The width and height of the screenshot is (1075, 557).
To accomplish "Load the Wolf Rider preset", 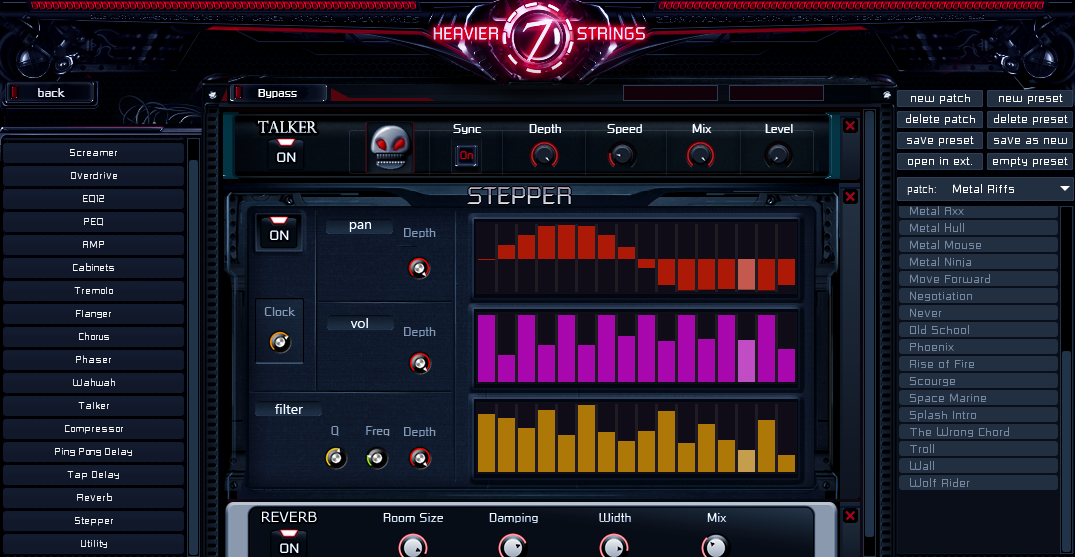I will [x=978, y=483].
